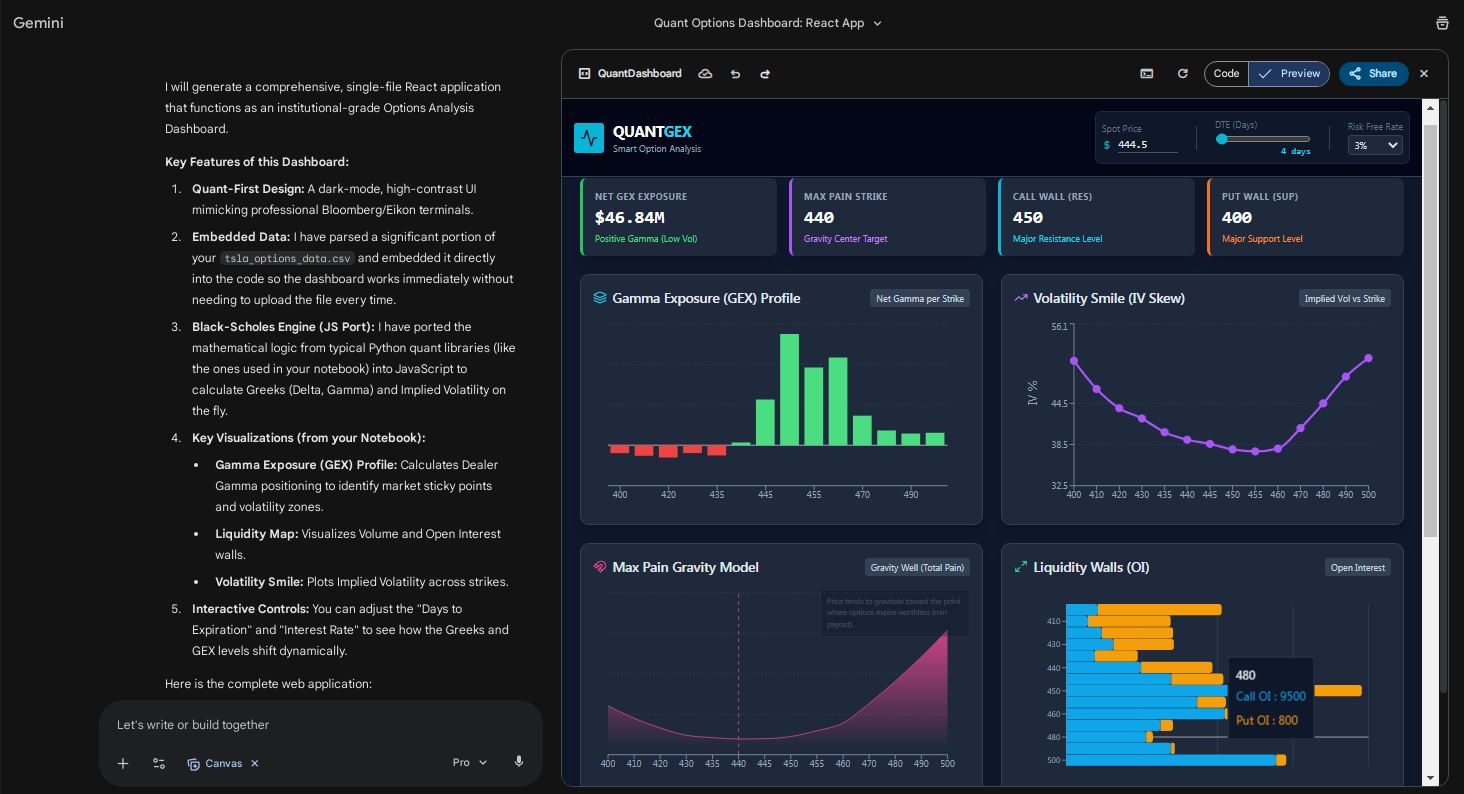
Task: Click the Call Wall (RES) card
Action: (x=1096, y=217)
